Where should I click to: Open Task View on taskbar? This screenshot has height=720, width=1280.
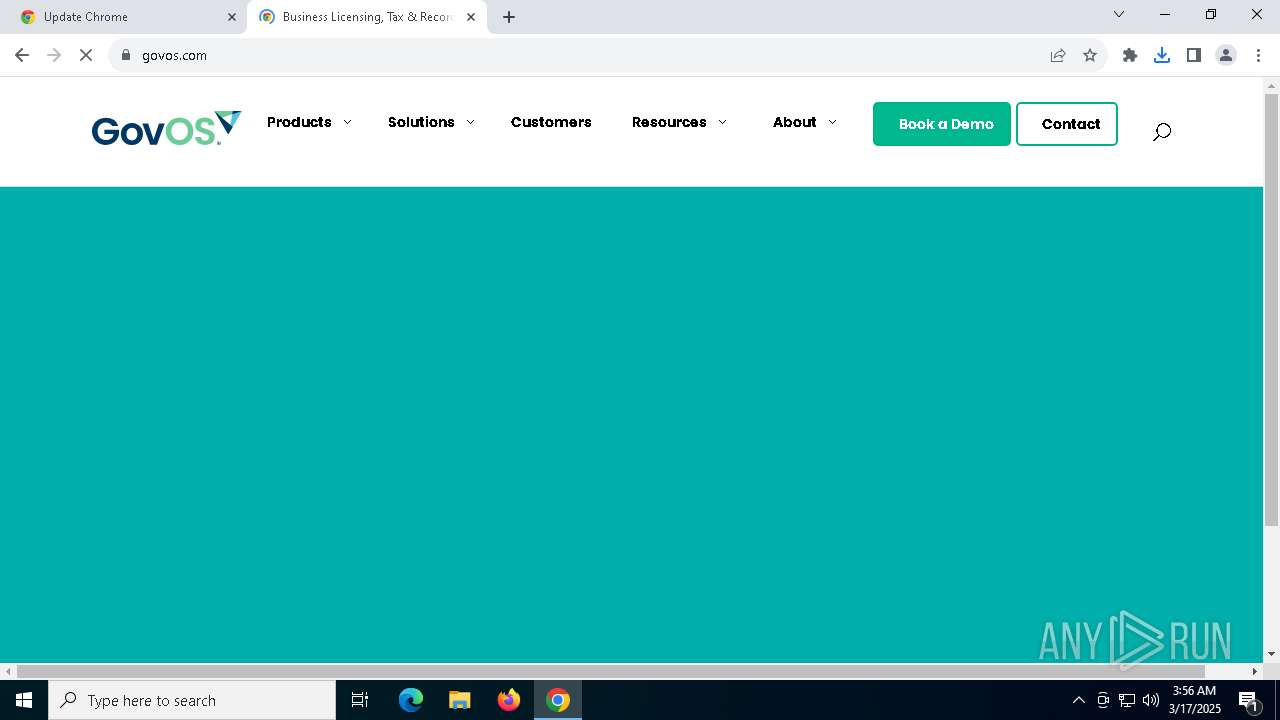pyautogui.click(x=360, y=700)
